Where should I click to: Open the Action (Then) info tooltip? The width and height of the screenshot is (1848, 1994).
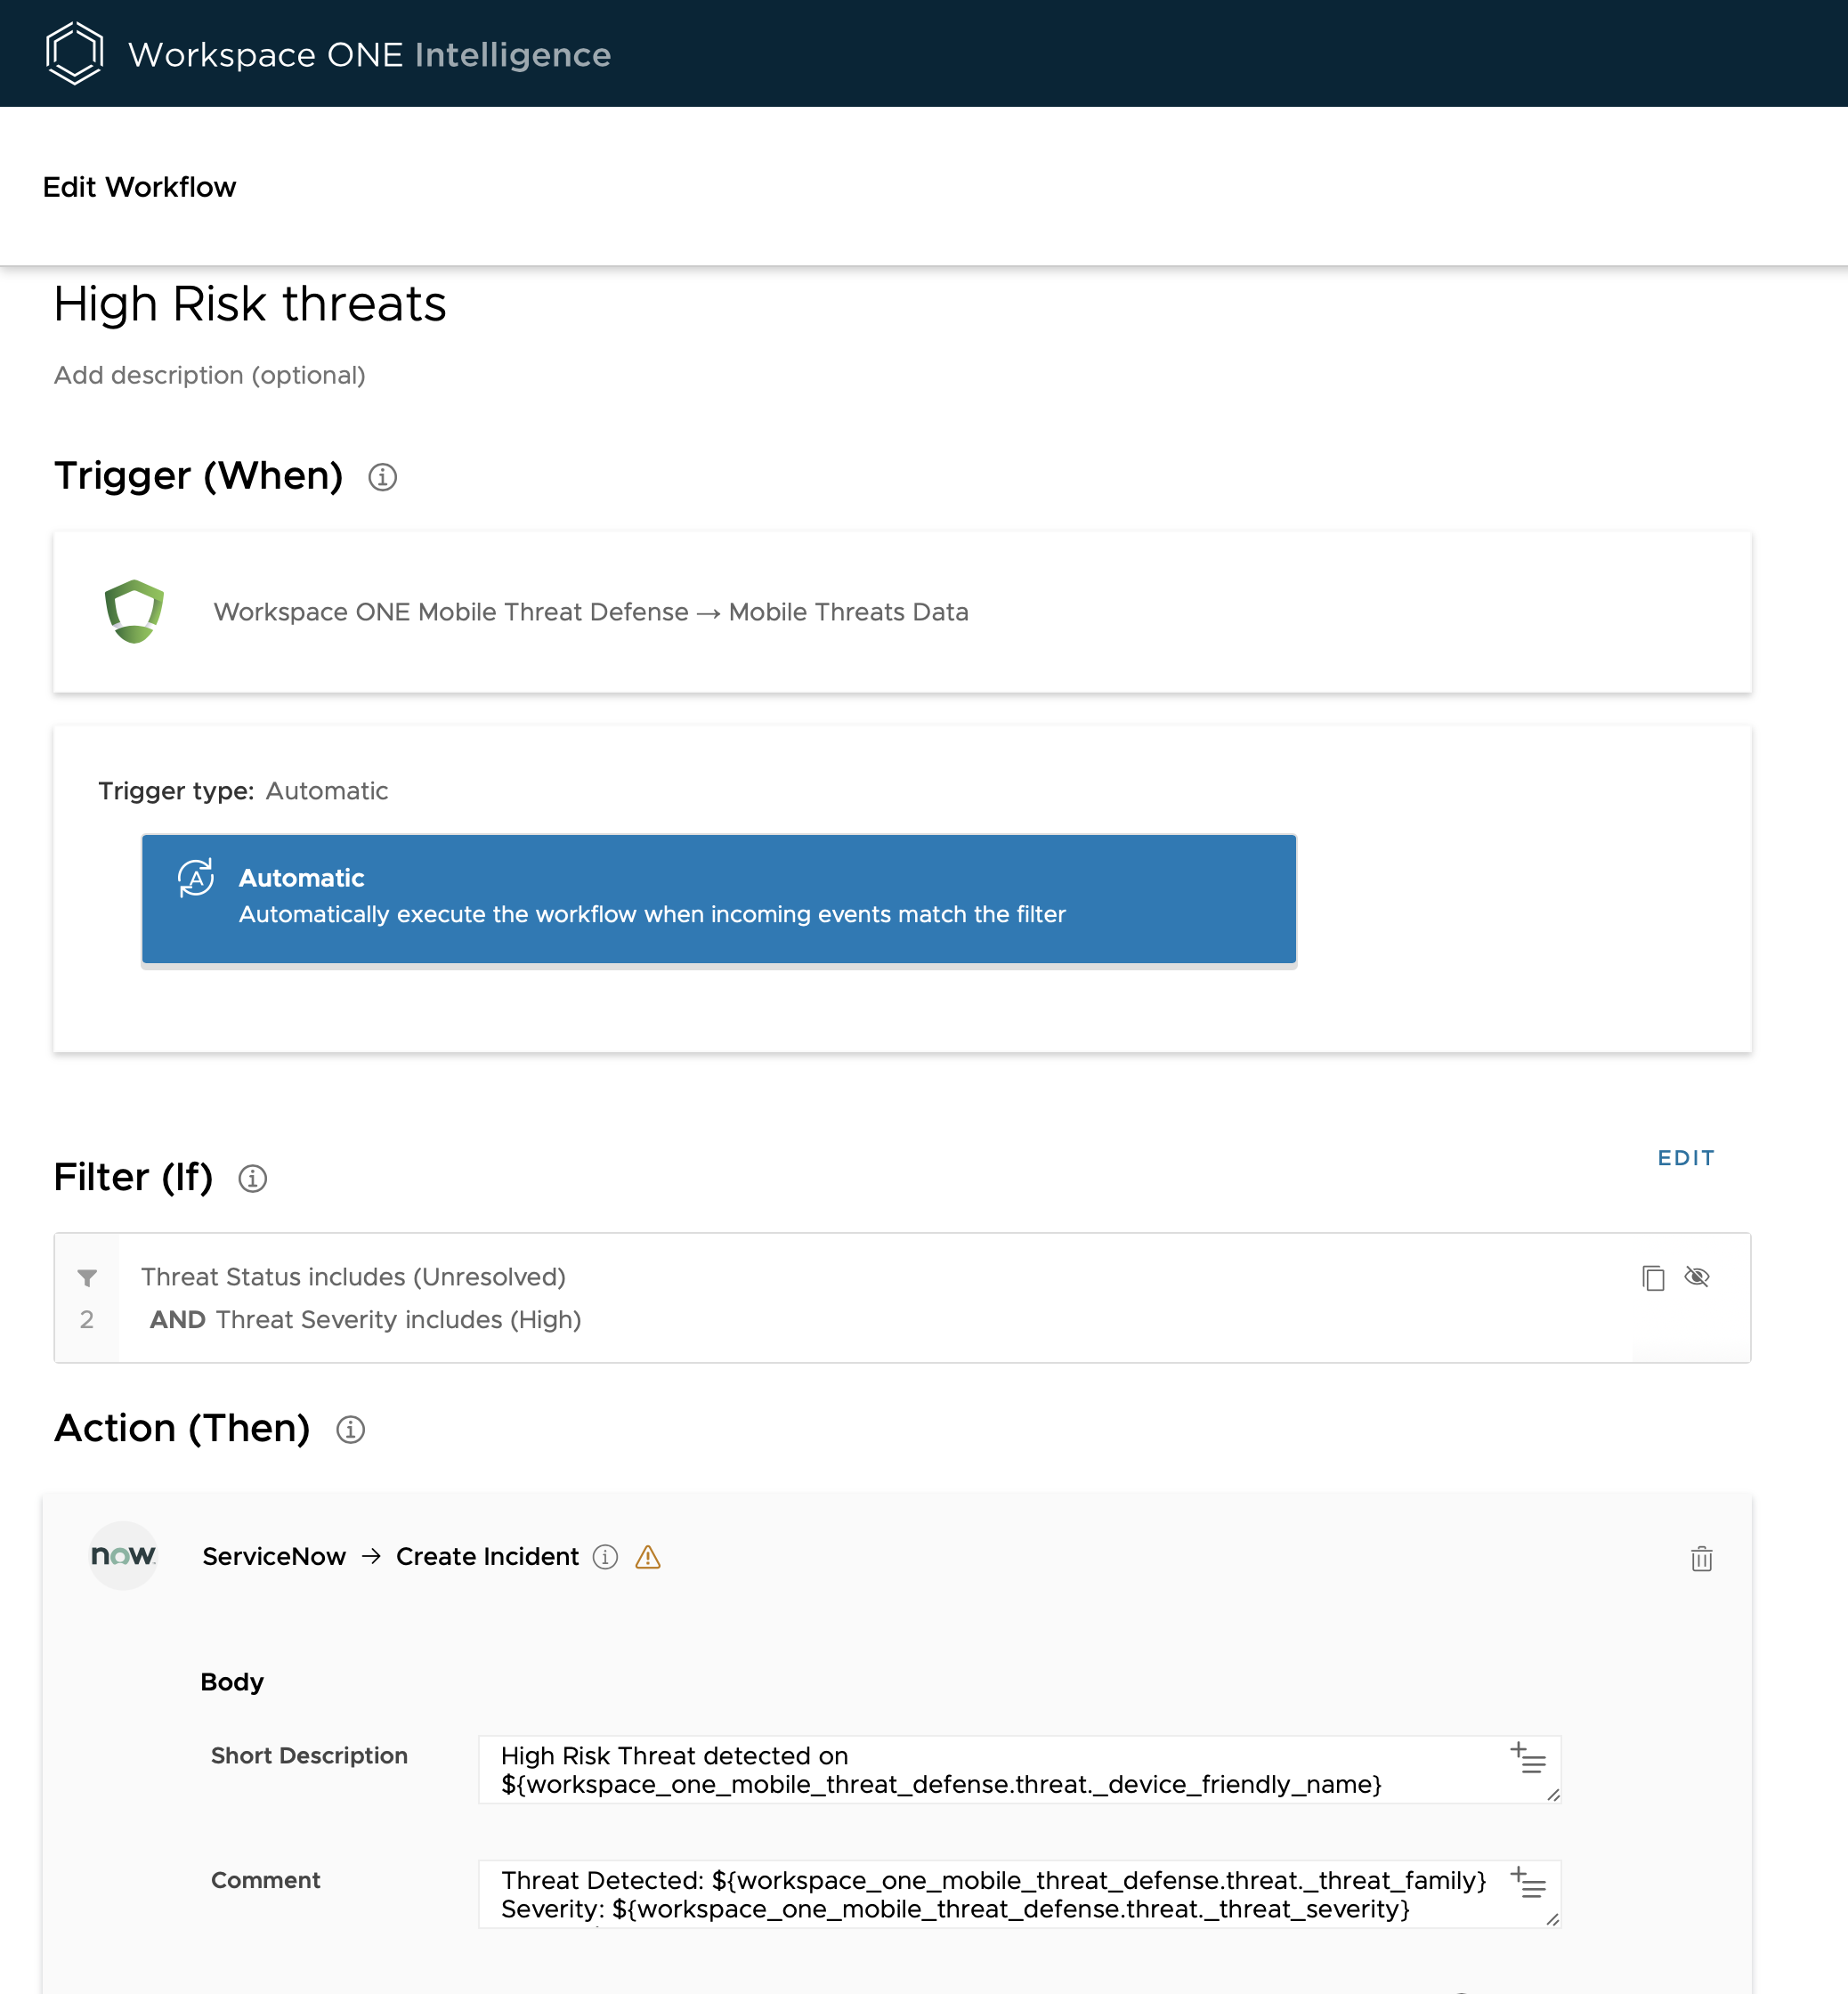[x=351, y=1429]
